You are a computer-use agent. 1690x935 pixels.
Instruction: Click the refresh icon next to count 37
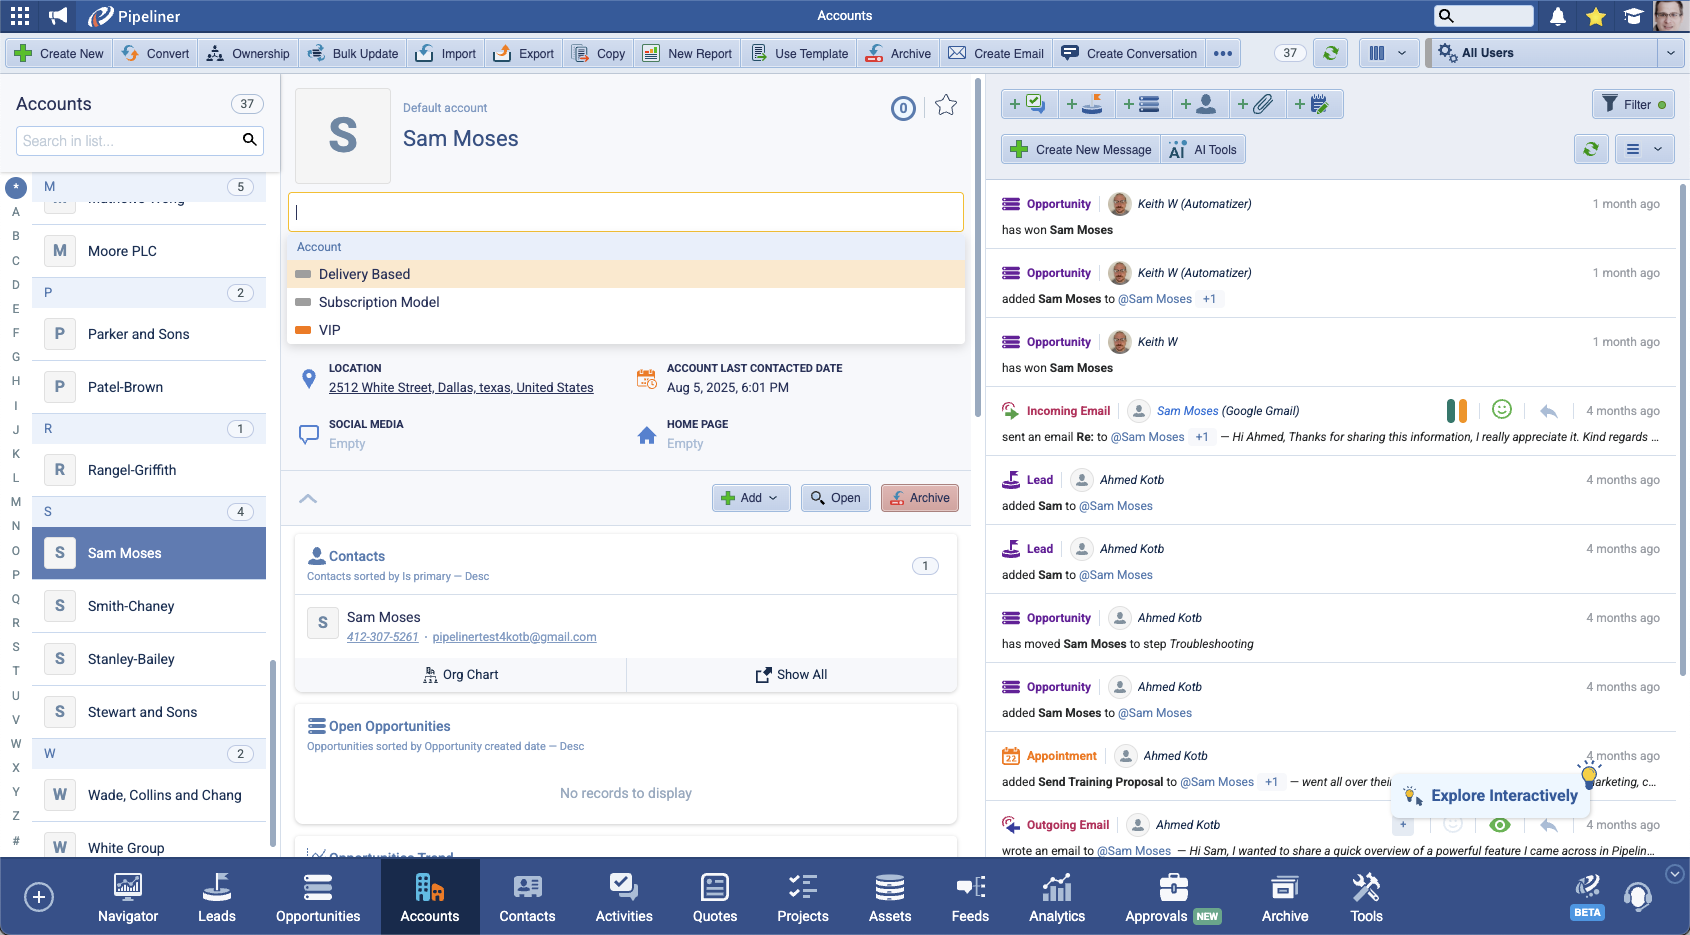point(1331,54)
